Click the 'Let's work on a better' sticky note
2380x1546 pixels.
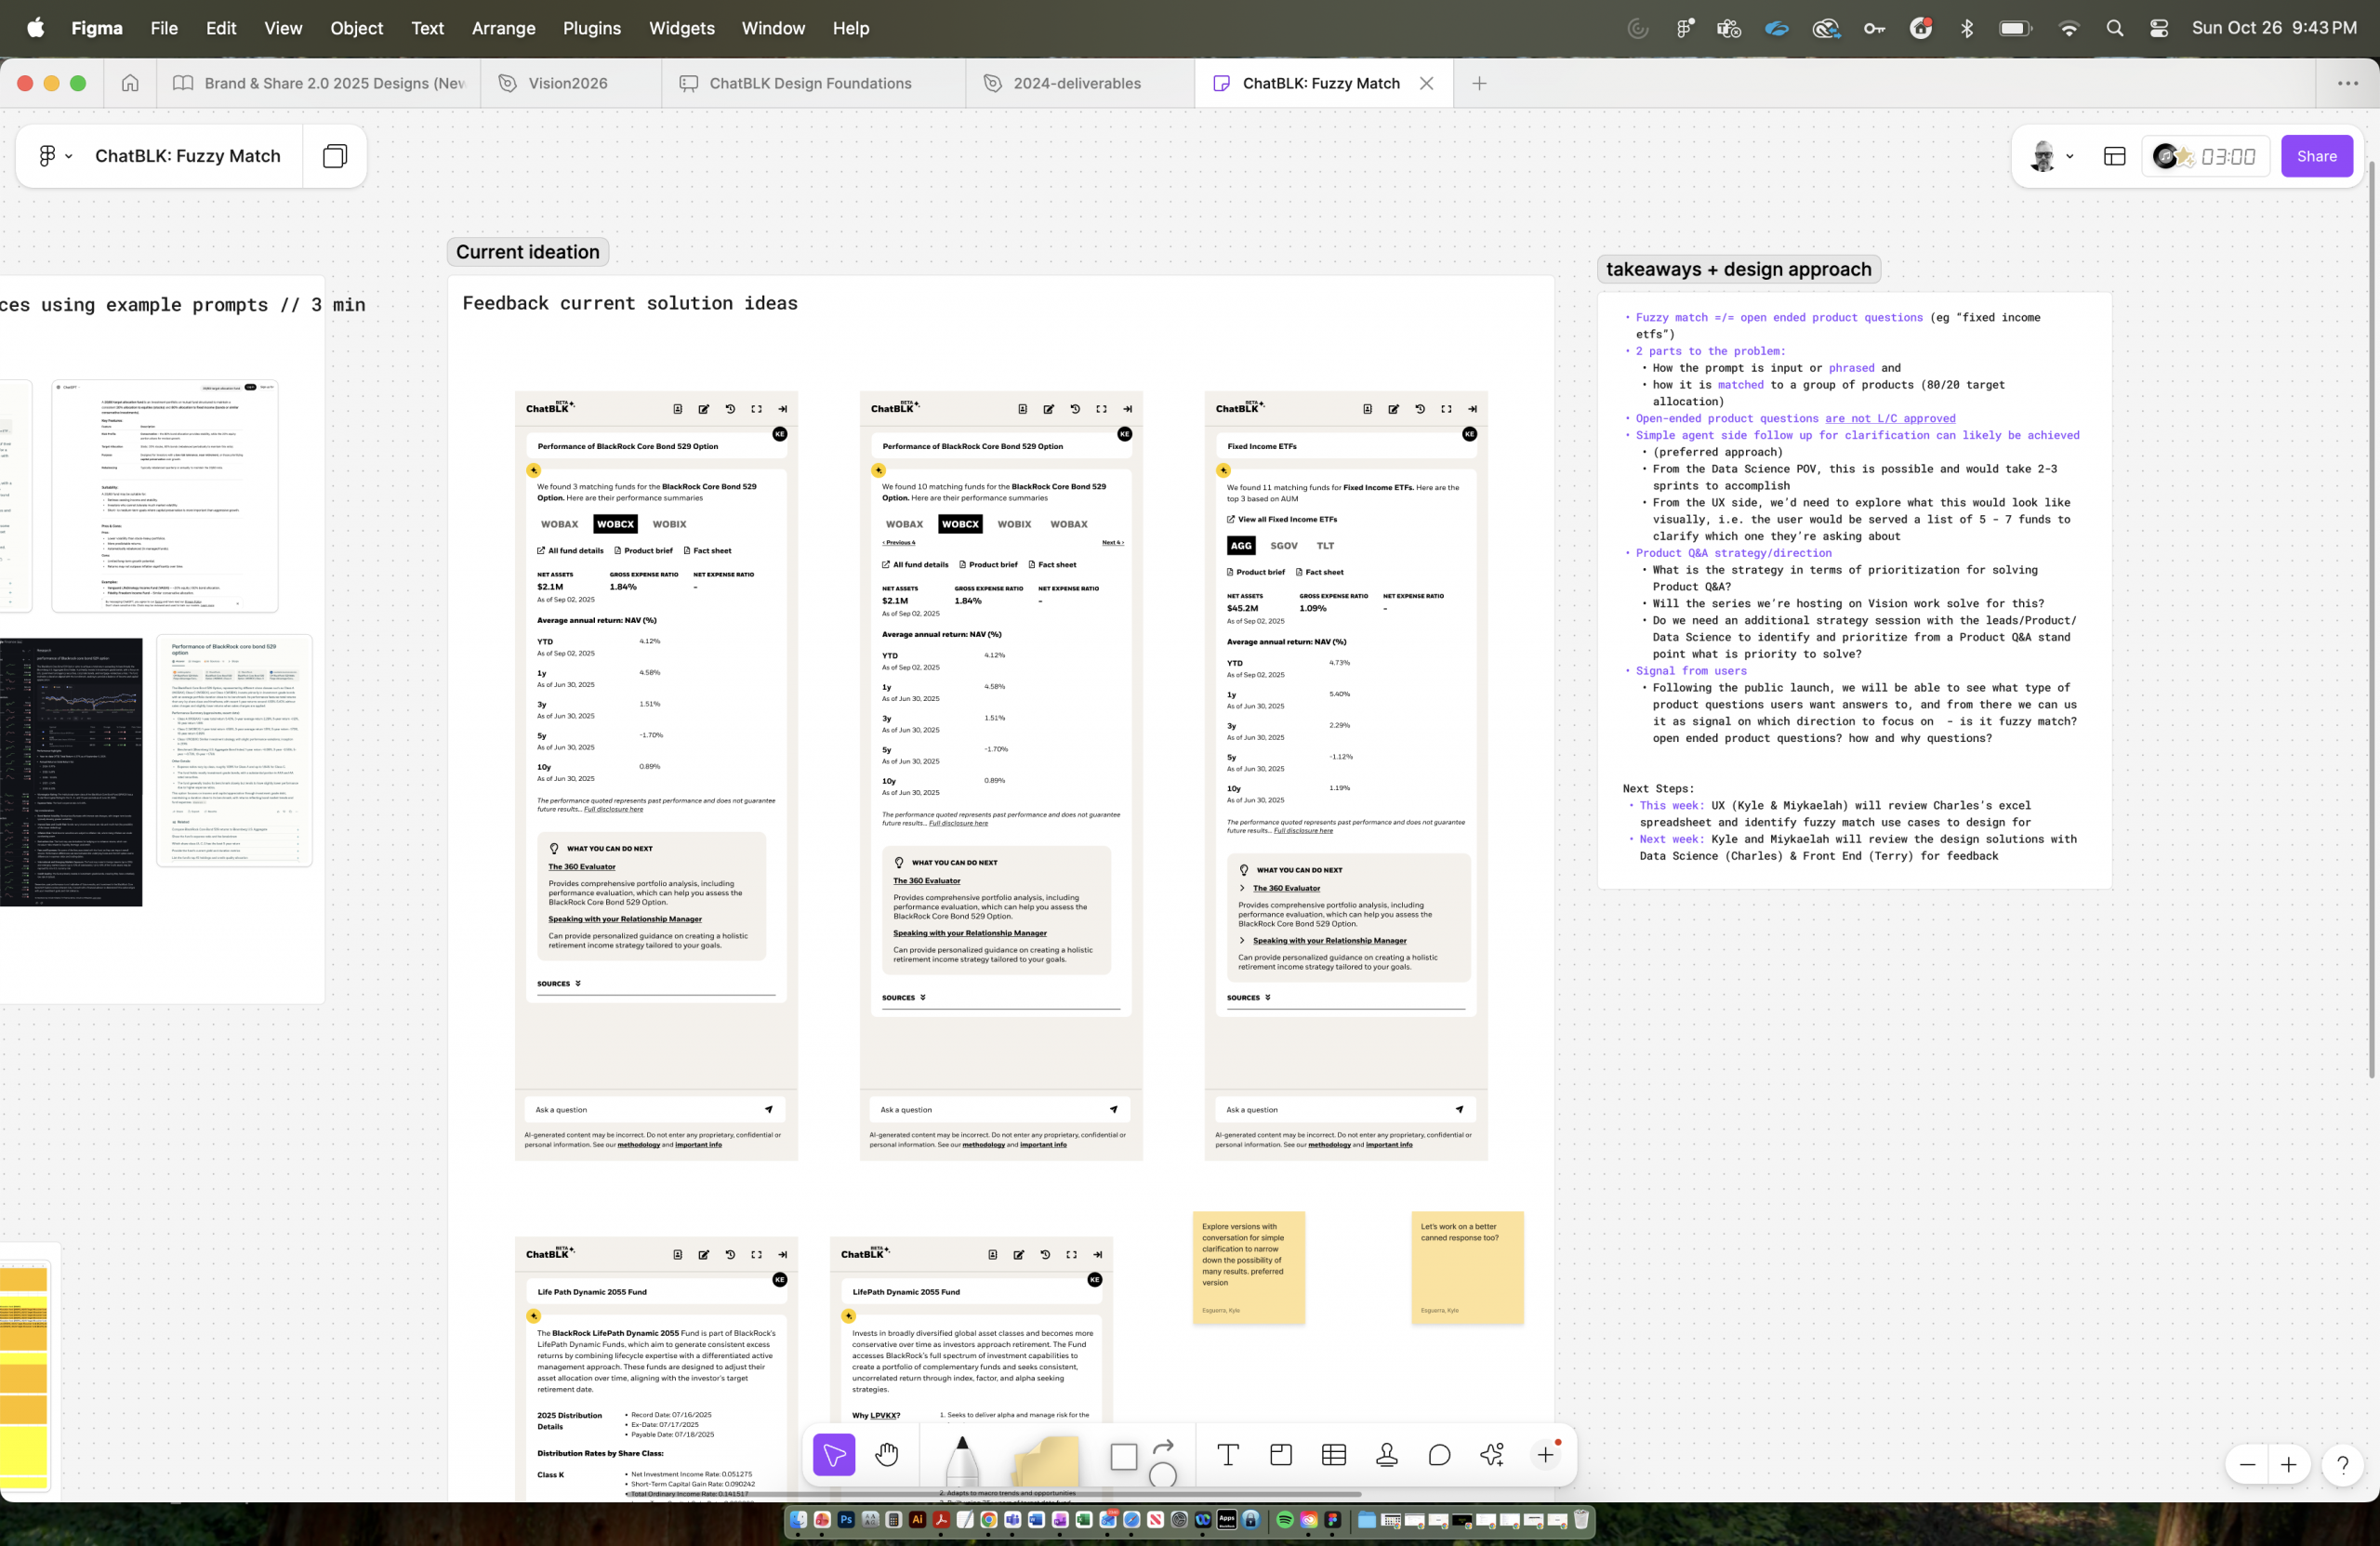[1467, 1268]
